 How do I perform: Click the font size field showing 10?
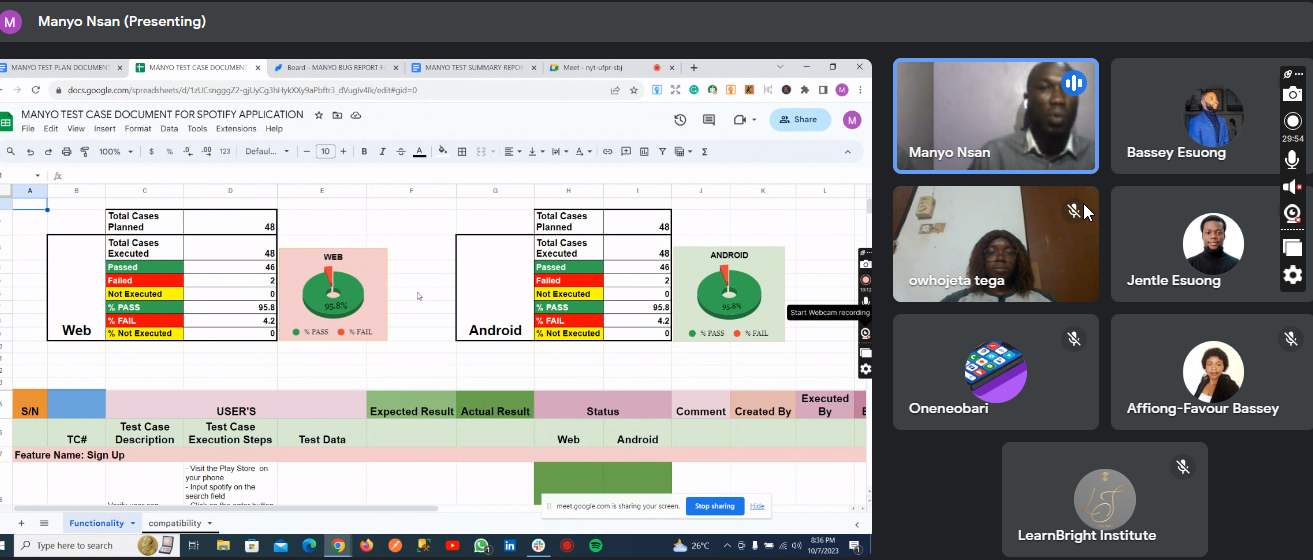click(325, 152)
